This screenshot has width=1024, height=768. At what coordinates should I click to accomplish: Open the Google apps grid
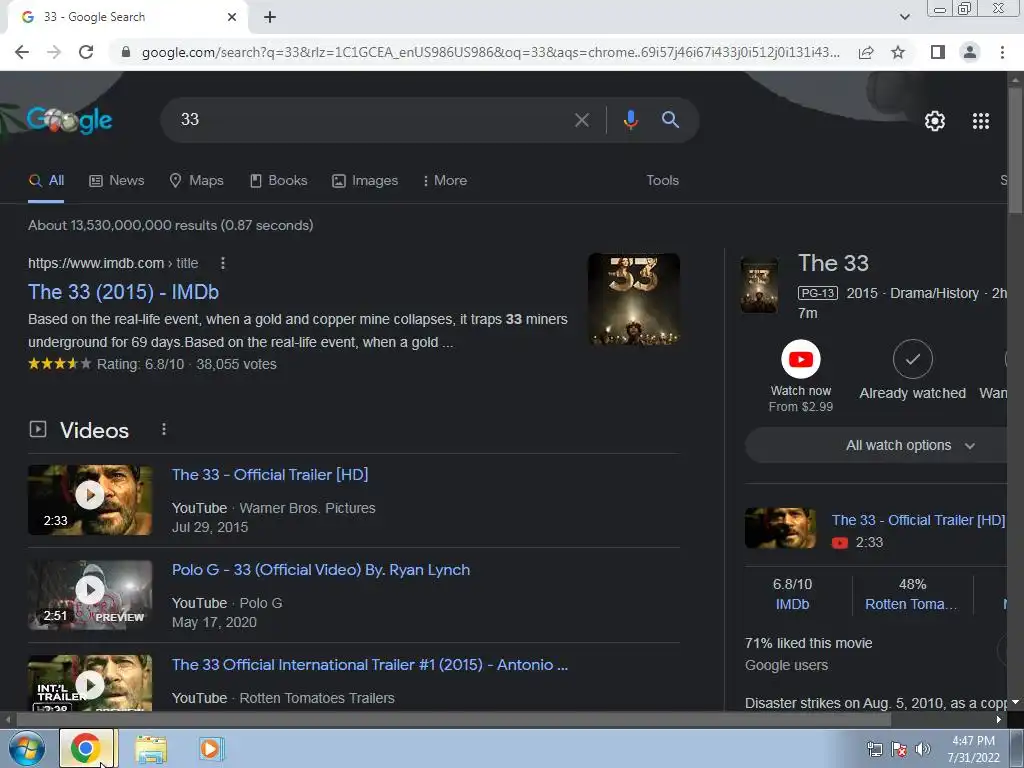pyautogui.click(x=980, y=121)
